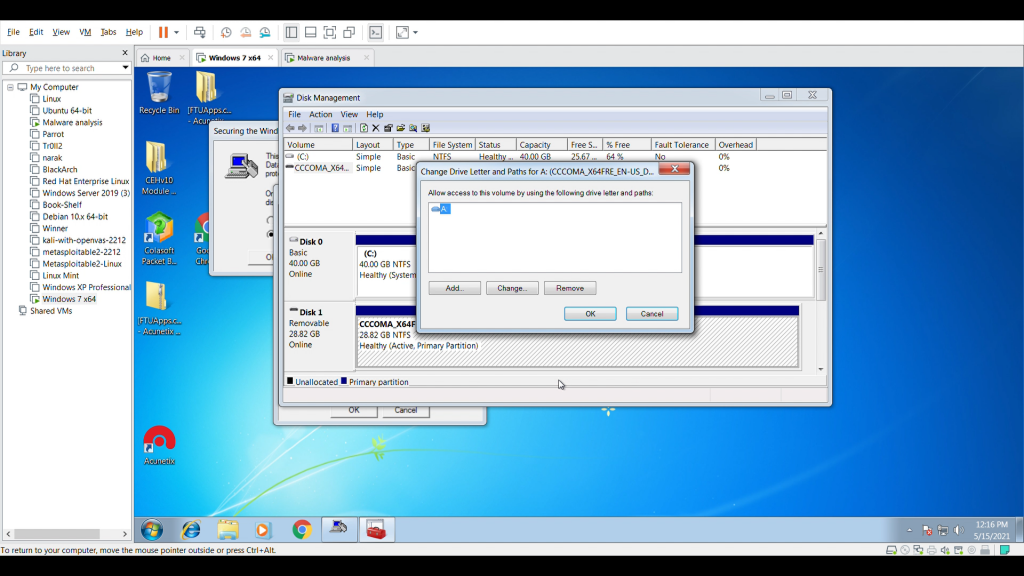The image size is (1024, 576).
Task: Pause the virtual machine with the orange pause icon
Action: pyautogui.click(x=163, y=32)
